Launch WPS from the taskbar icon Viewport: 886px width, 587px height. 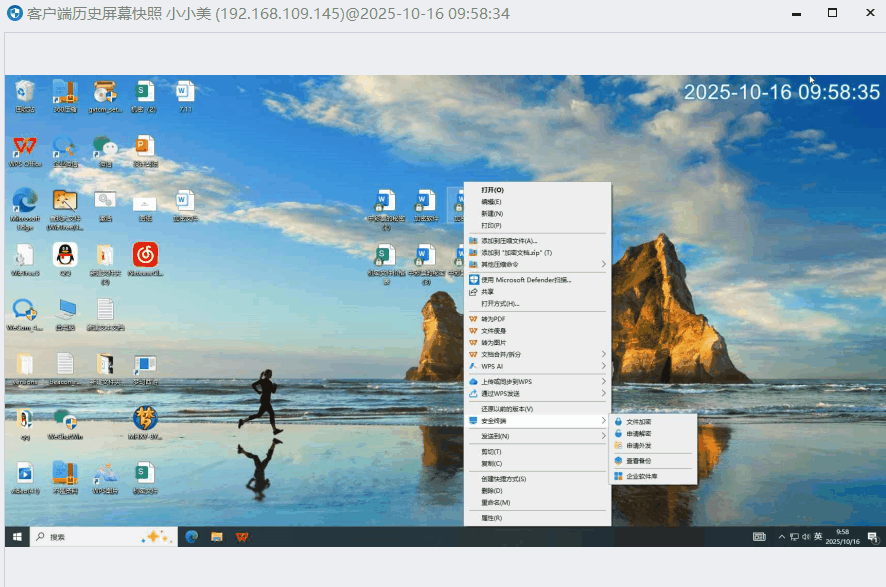pos(242,537)
